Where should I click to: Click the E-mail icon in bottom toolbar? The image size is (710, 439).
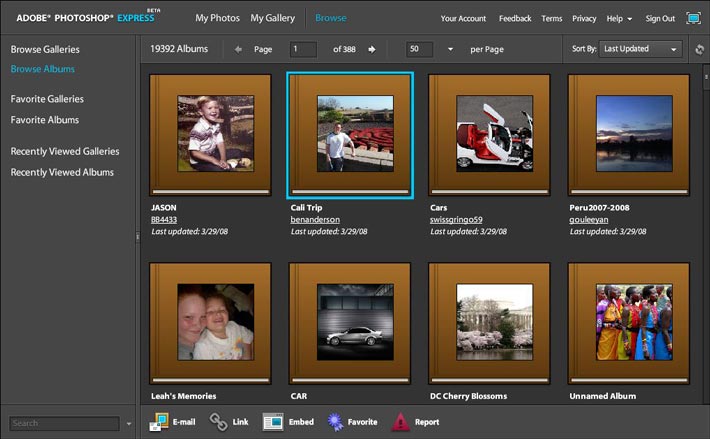159,422
